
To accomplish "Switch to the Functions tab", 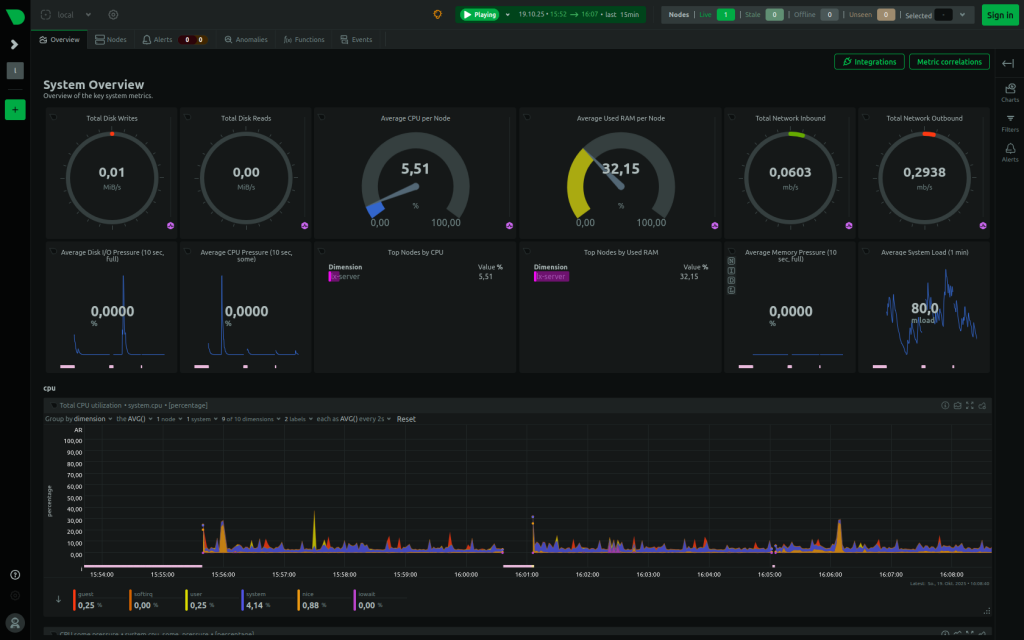I will click(x=303, y=40).
